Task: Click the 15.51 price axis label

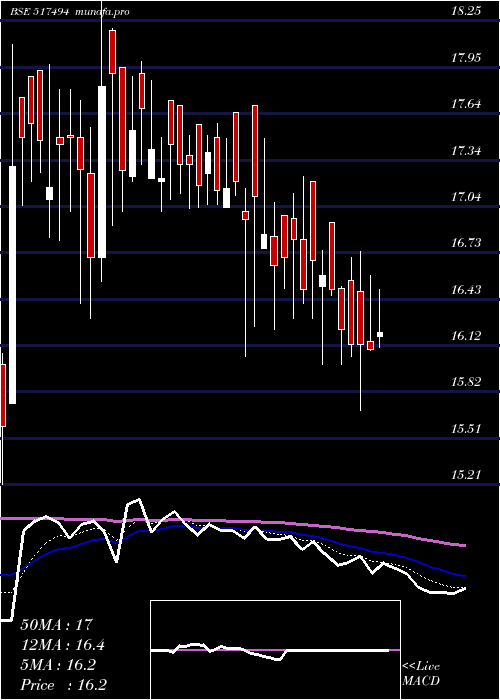Action: pyautogui.click(x=466, y=429)
